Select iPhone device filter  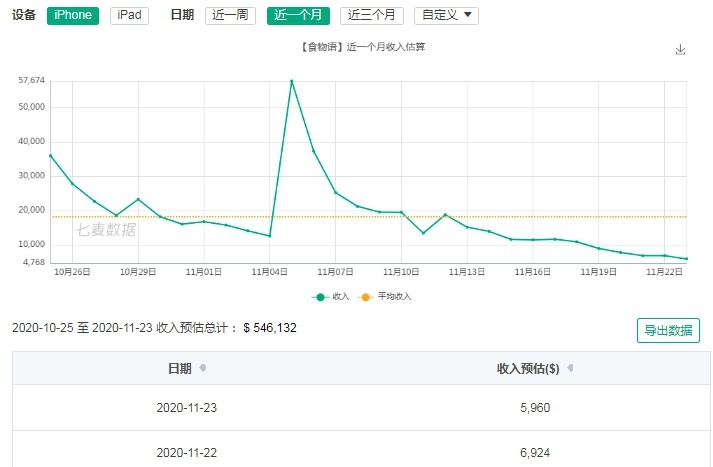(x=73, y=15)
